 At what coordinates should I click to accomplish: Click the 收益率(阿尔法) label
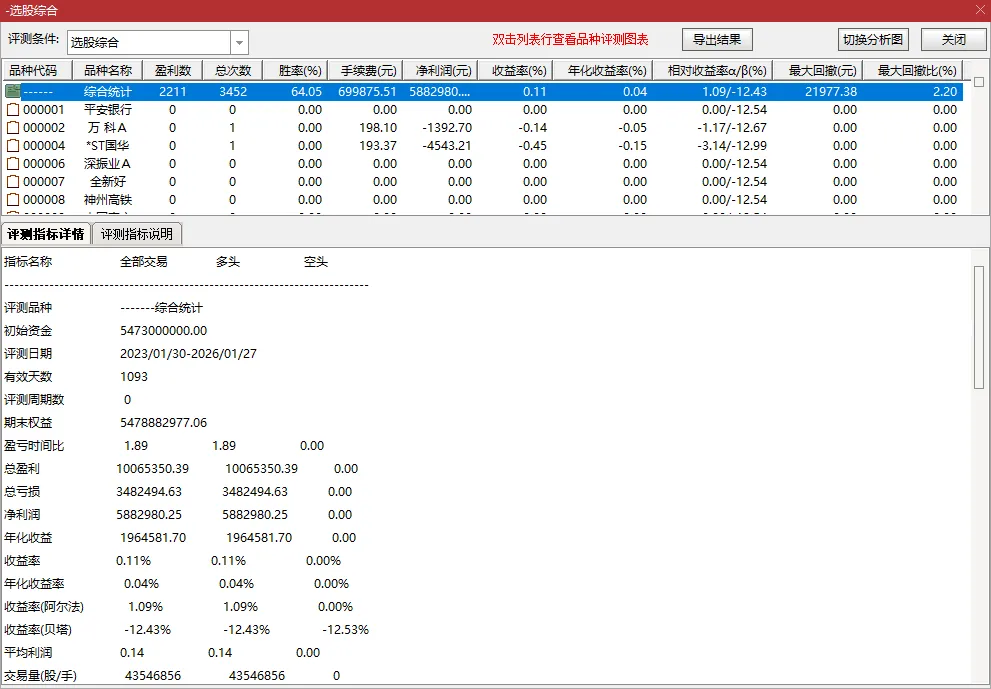click(x=44, y=607)
